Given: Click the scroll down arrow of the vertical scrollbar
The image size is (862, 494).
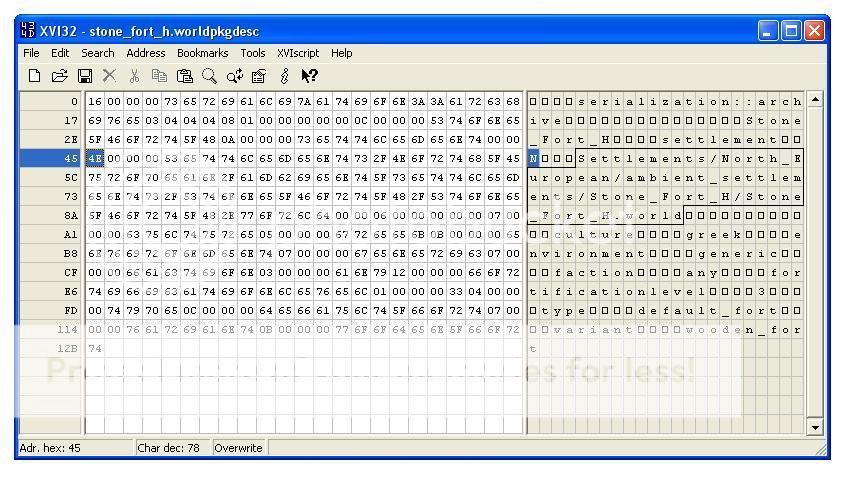Looking at the screenshot, I should tap(815, 427).
